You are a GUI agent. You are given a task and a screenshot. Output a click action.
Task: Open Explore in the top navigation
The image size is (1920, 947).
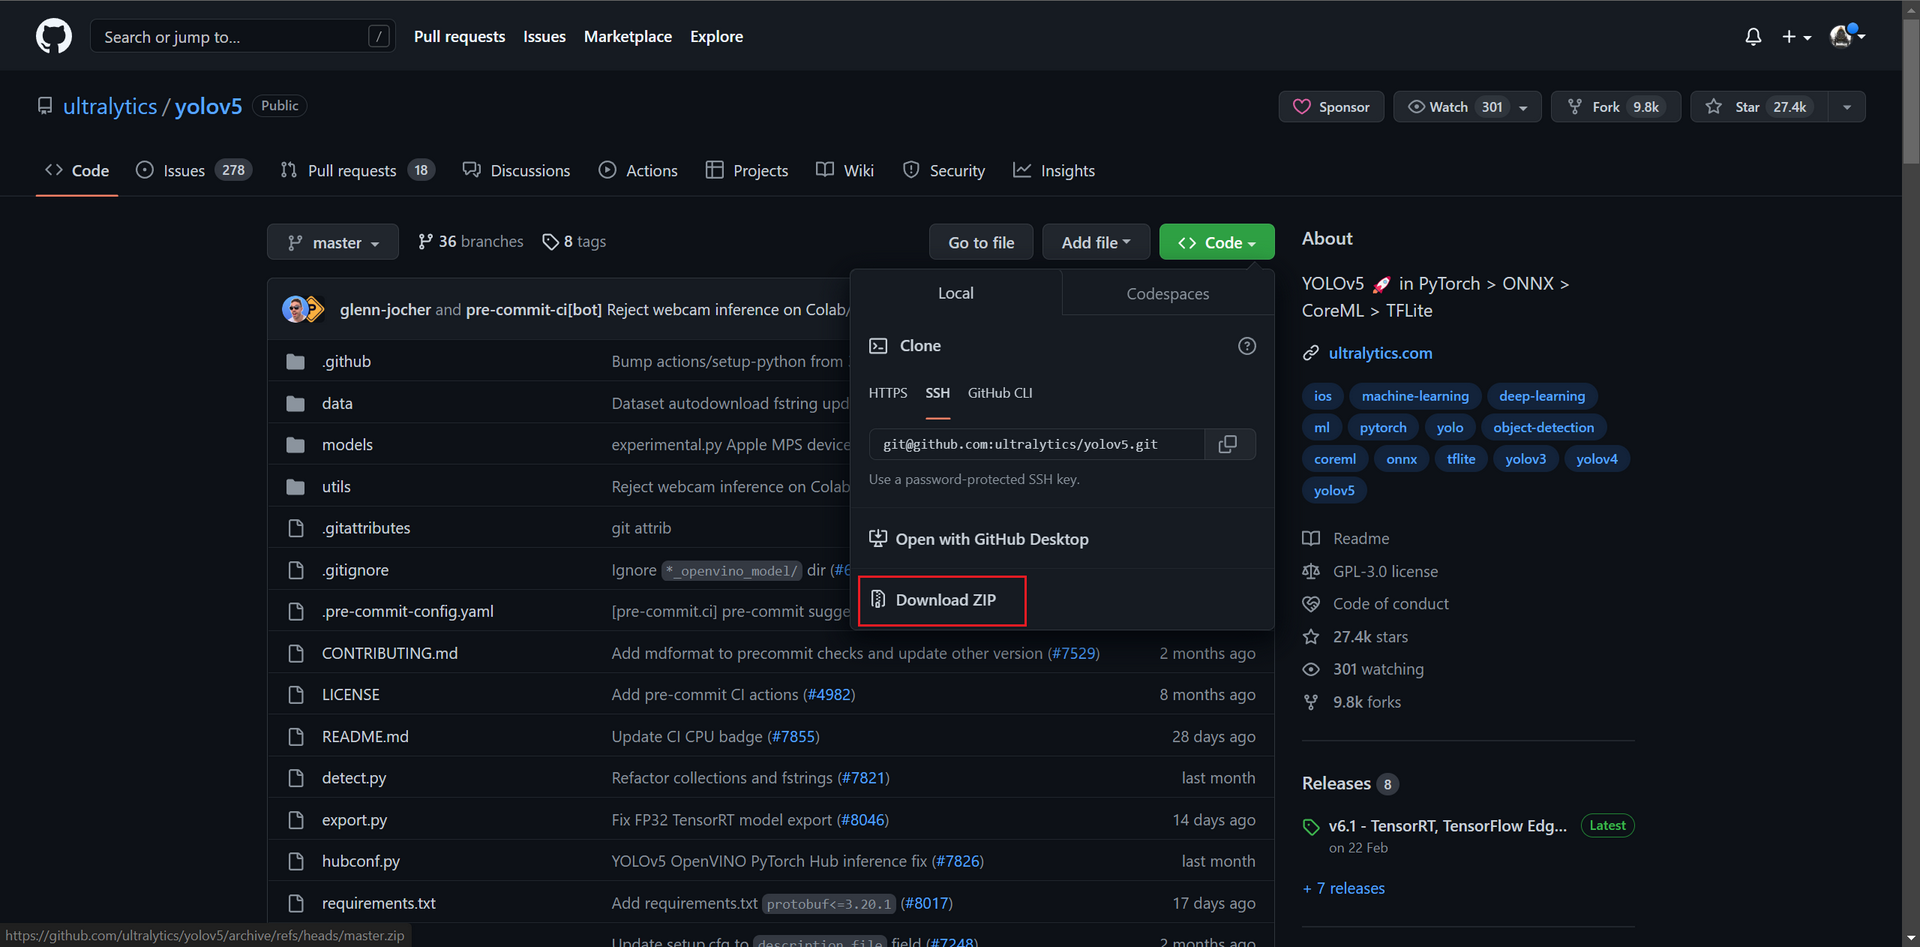click(717, 37)
